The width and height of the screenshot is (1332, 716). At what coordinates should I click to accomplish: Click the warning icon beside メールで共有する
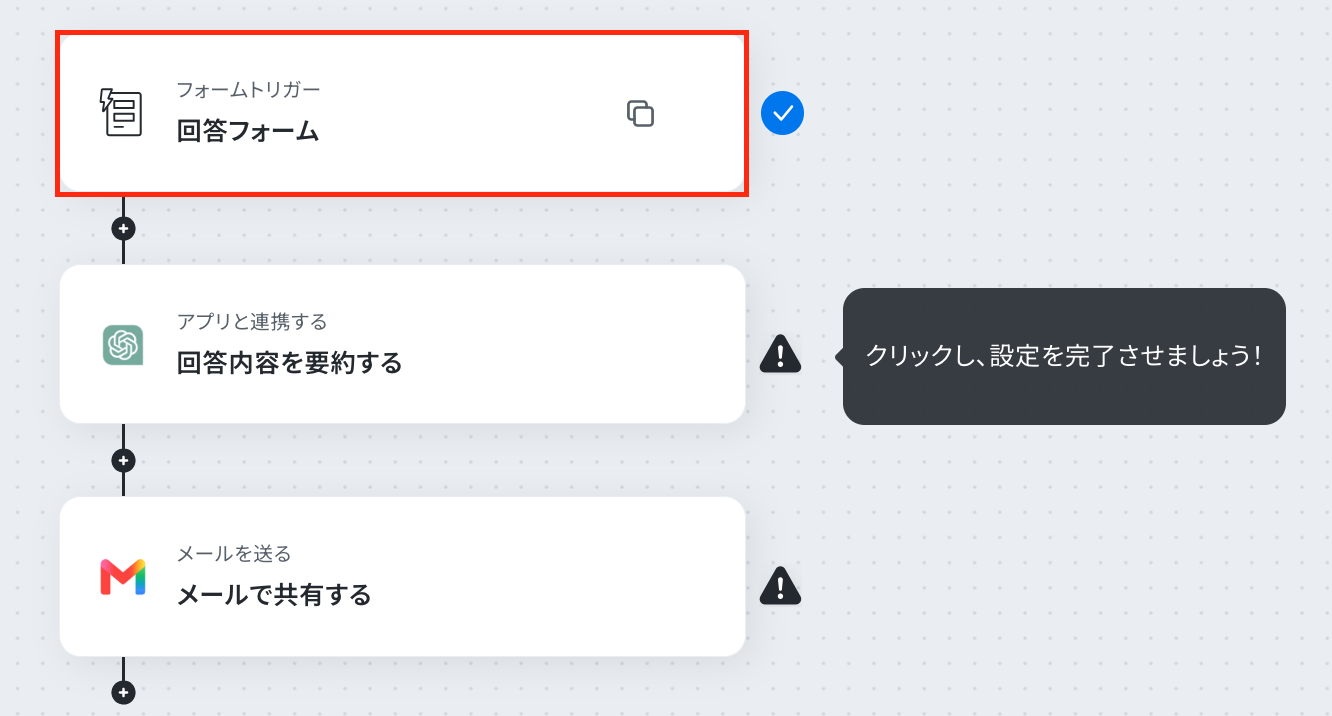780,585
